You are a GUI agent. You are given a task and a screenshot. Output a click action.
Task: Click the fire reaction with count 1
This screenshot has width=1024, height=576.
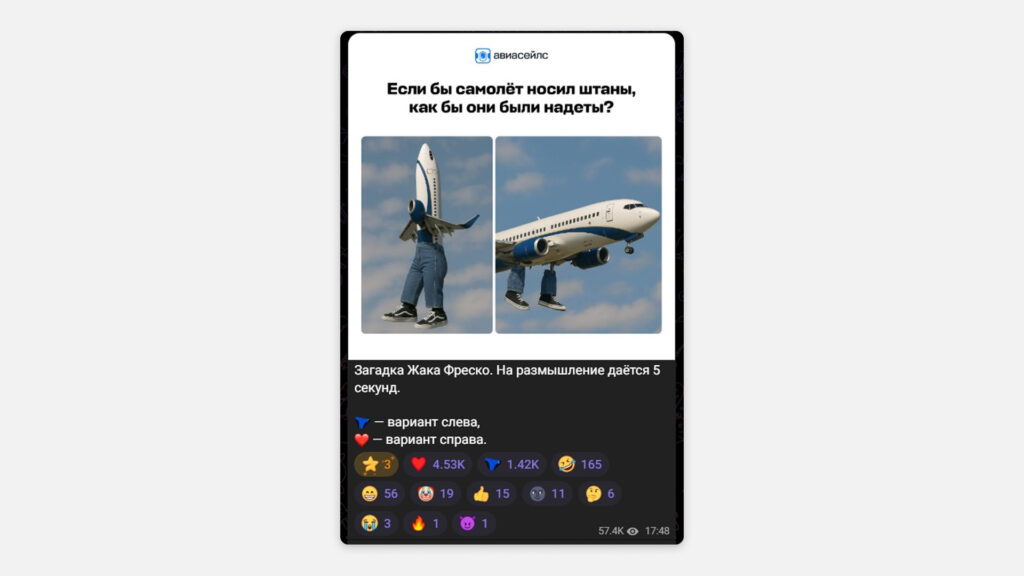pos(424,523)
